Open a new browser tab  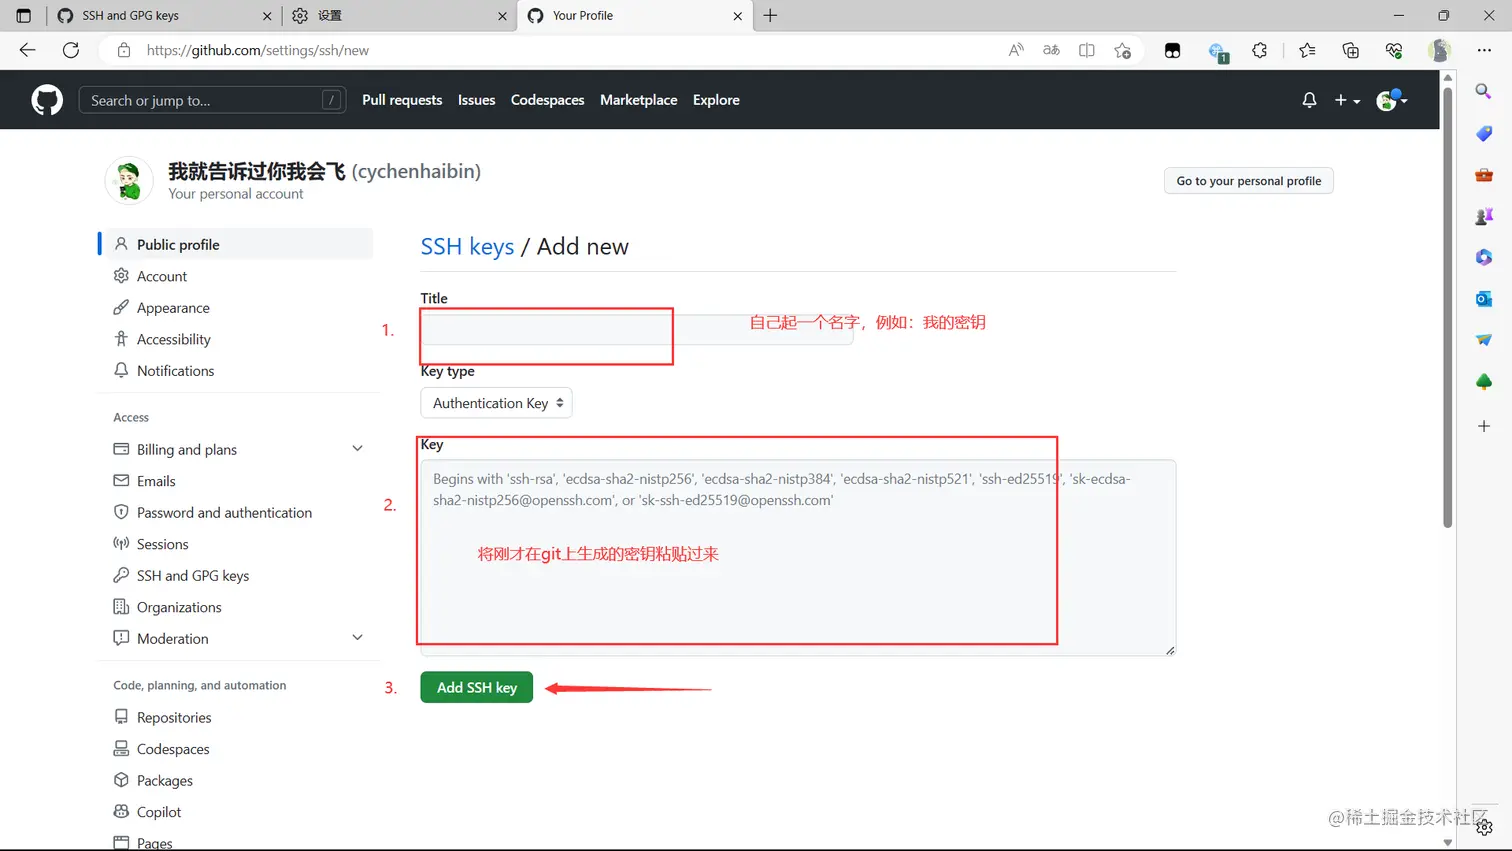click(x=770, y=15)
